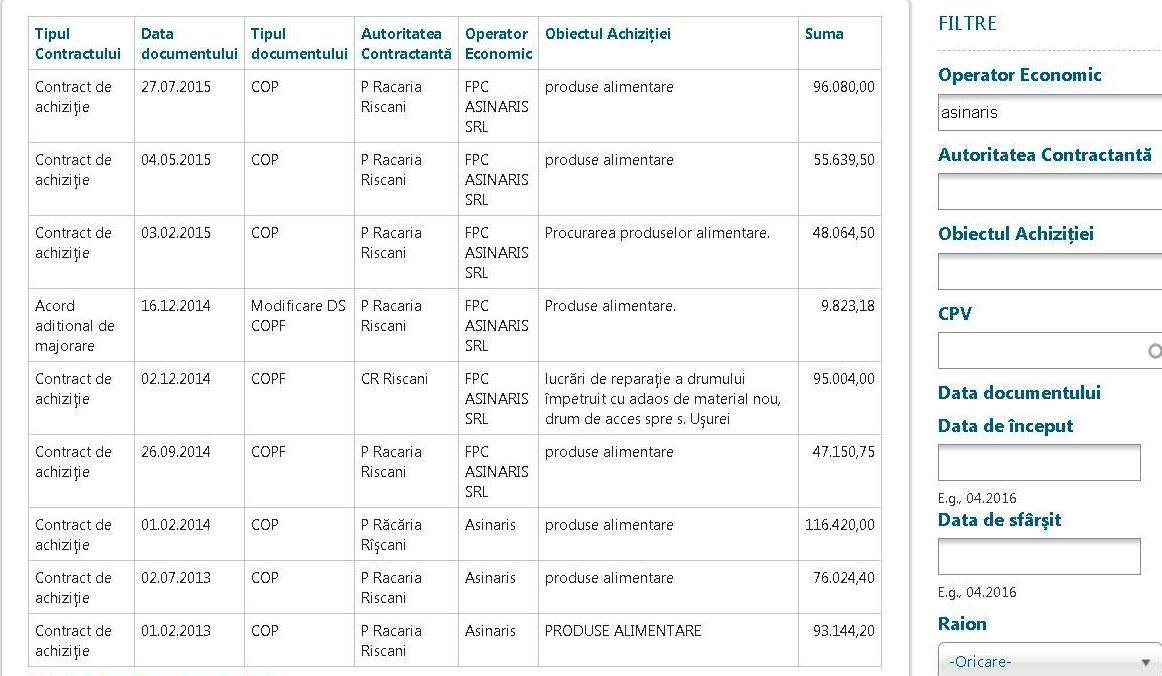Click into the CPV filter field
Image resolution: width=1162 pixels, height=676 pixels.
[1040, 351]
